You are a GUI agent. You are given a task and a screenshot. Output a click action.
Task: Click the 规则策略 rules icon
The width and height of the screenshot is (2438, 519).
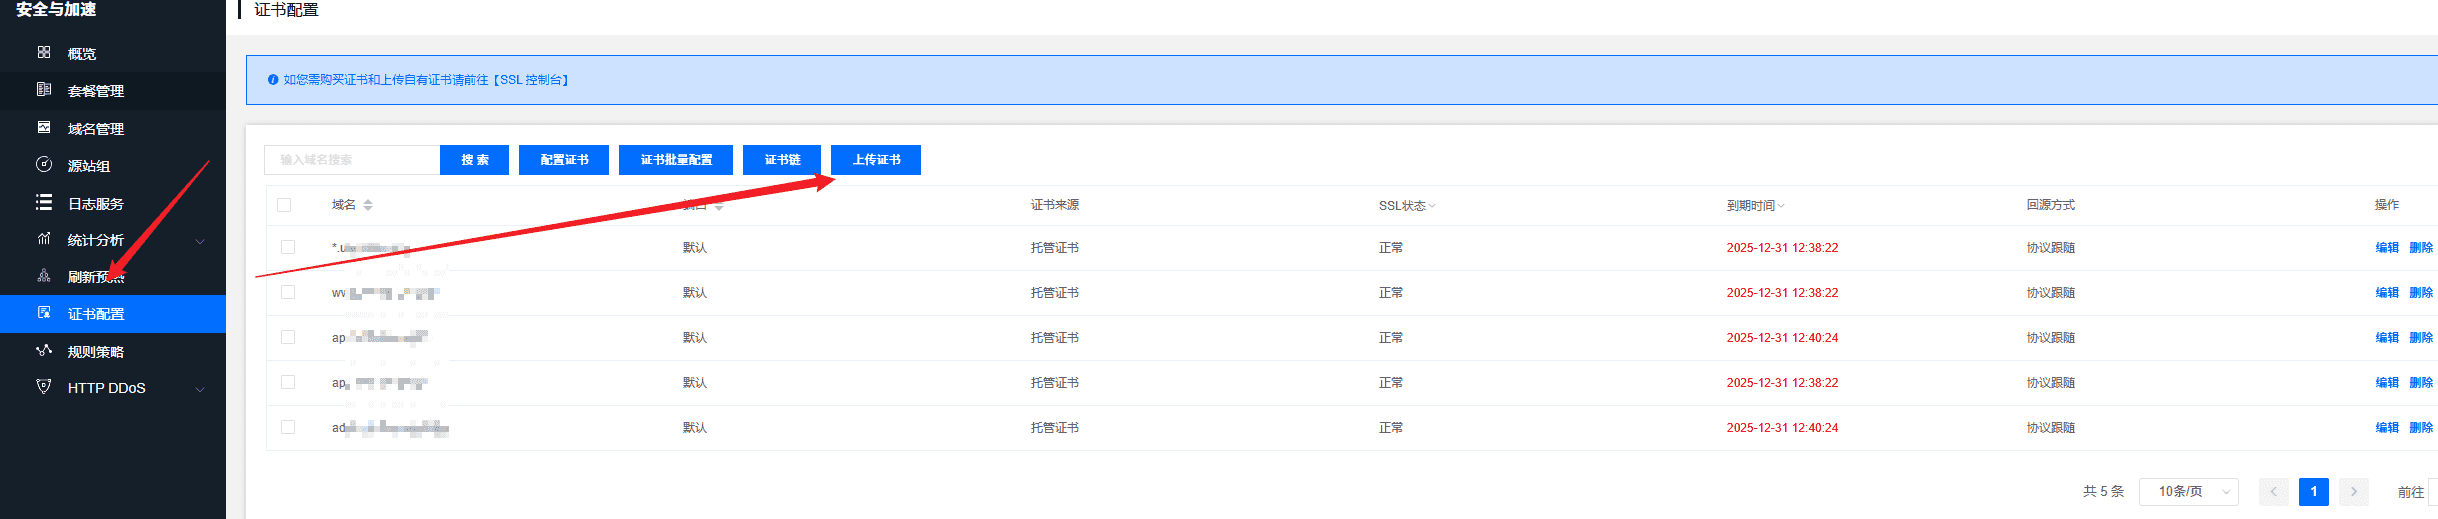[x=44, y=350]
